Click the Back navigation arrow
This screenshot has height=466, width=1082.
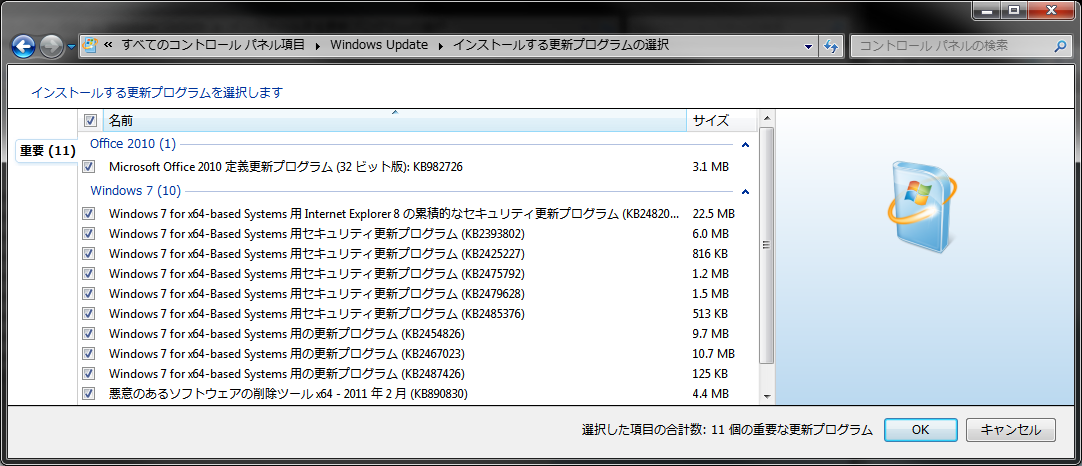pos(23,46)
